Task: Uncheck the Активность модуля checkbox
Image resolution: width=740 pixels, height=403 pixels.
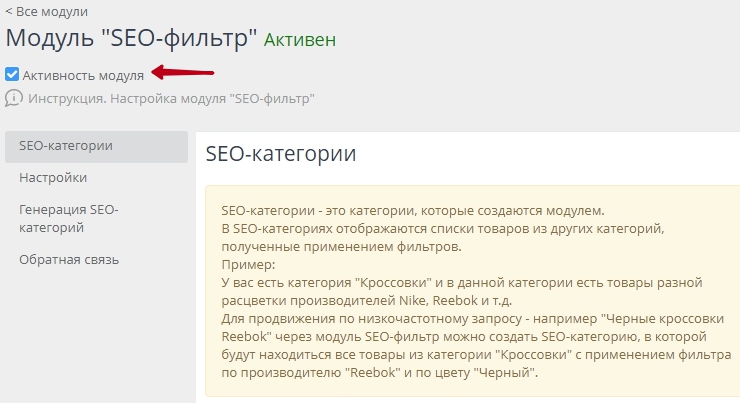Action: pyautogui.click(x=12, y=74)
